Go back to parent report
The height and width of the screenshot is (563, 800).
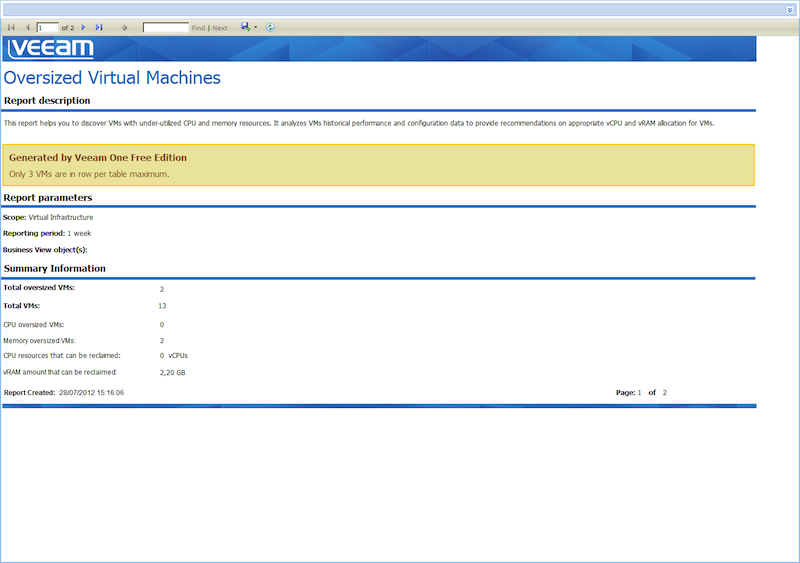click(x=124, y=28)
